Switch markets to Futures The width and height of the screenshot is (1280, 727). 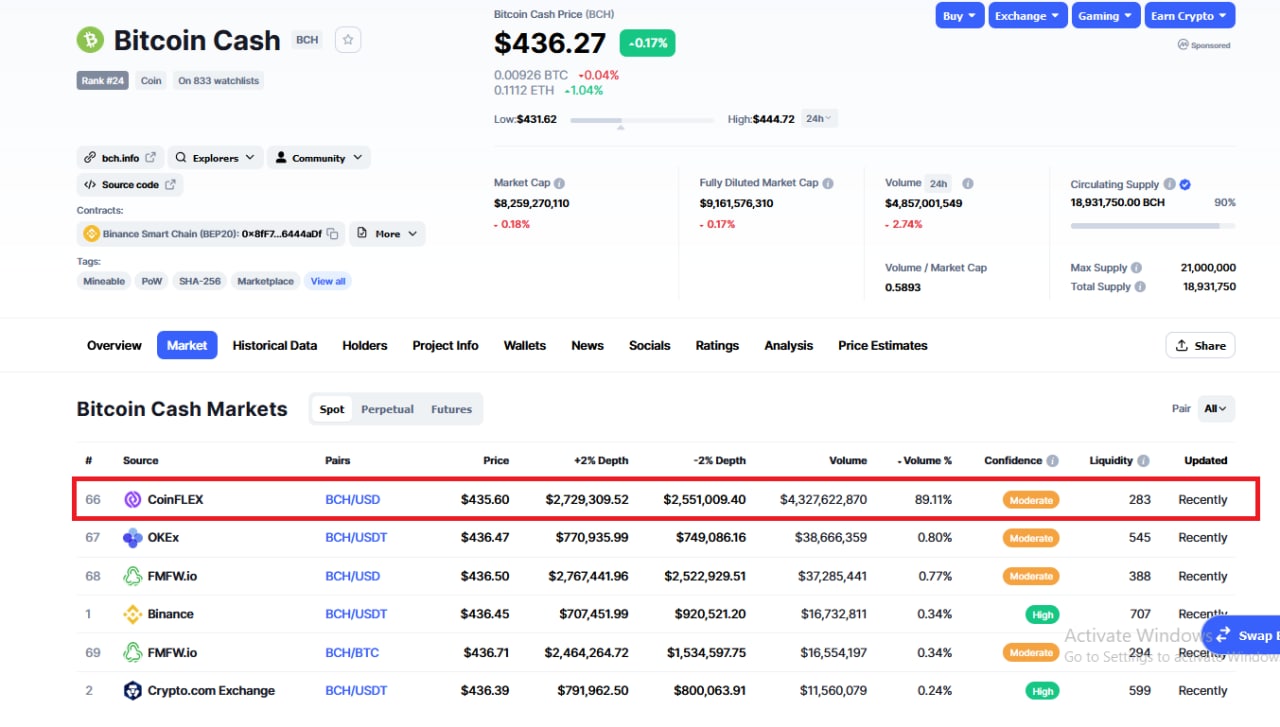point(451,409)
